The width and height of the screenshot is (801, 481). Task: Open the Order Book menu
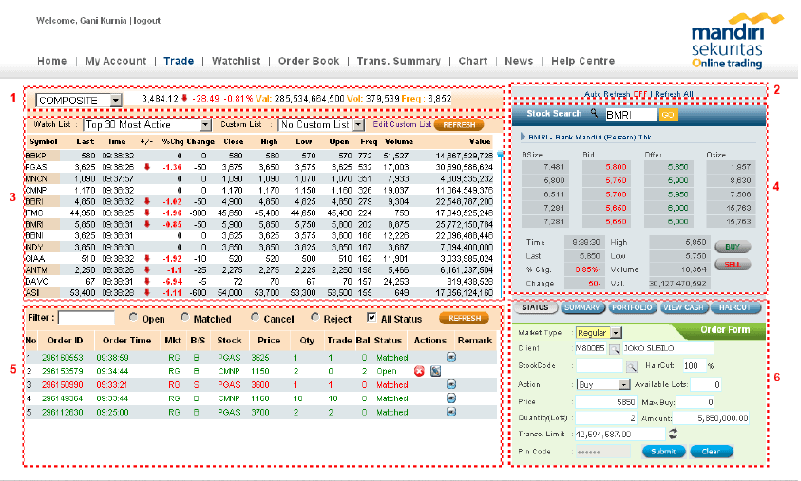click(x=309, y=61)
